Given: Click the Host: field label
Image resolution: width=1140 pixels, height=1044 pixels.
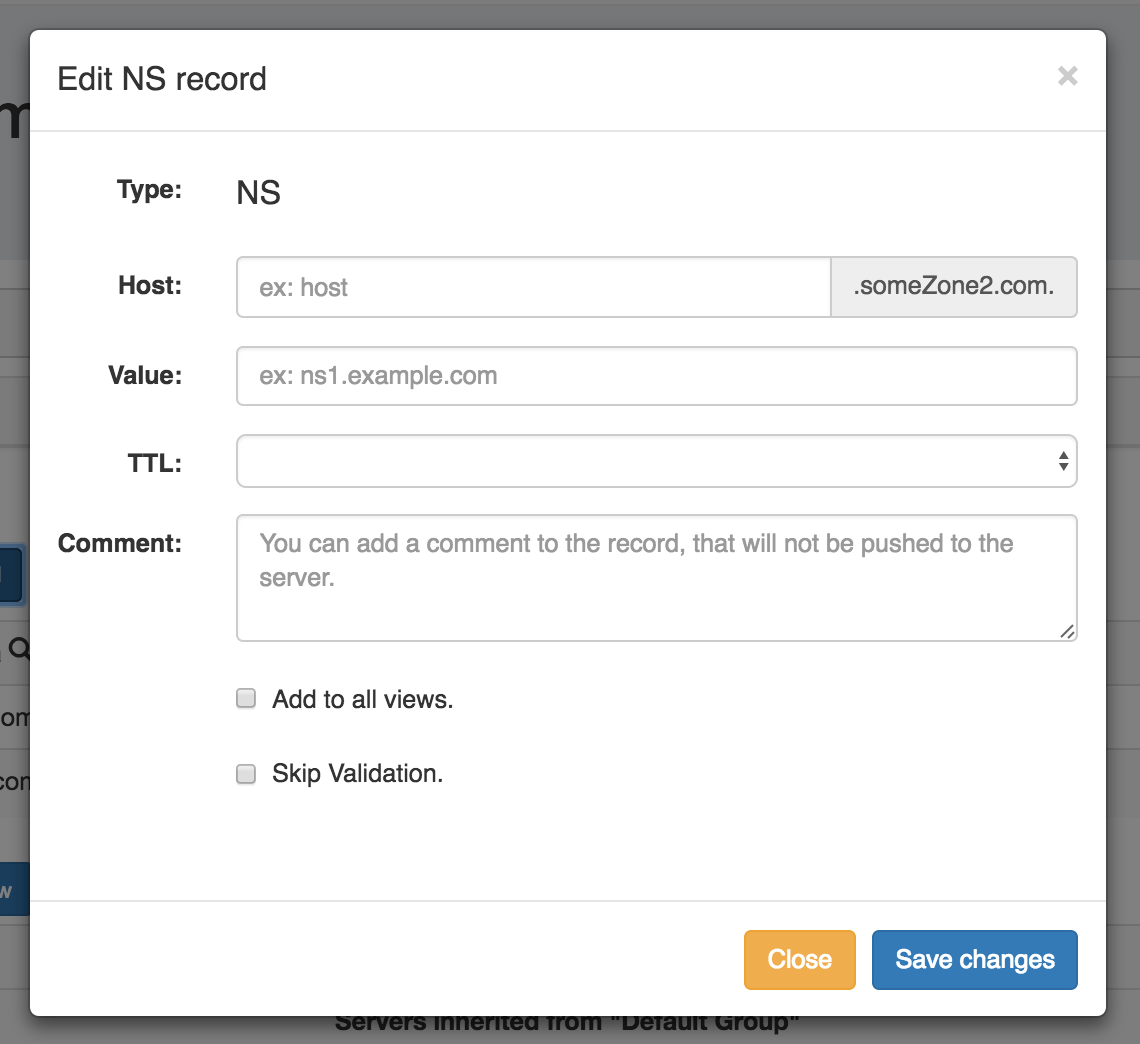Looking at the screenshot, I should coord(150,286).
